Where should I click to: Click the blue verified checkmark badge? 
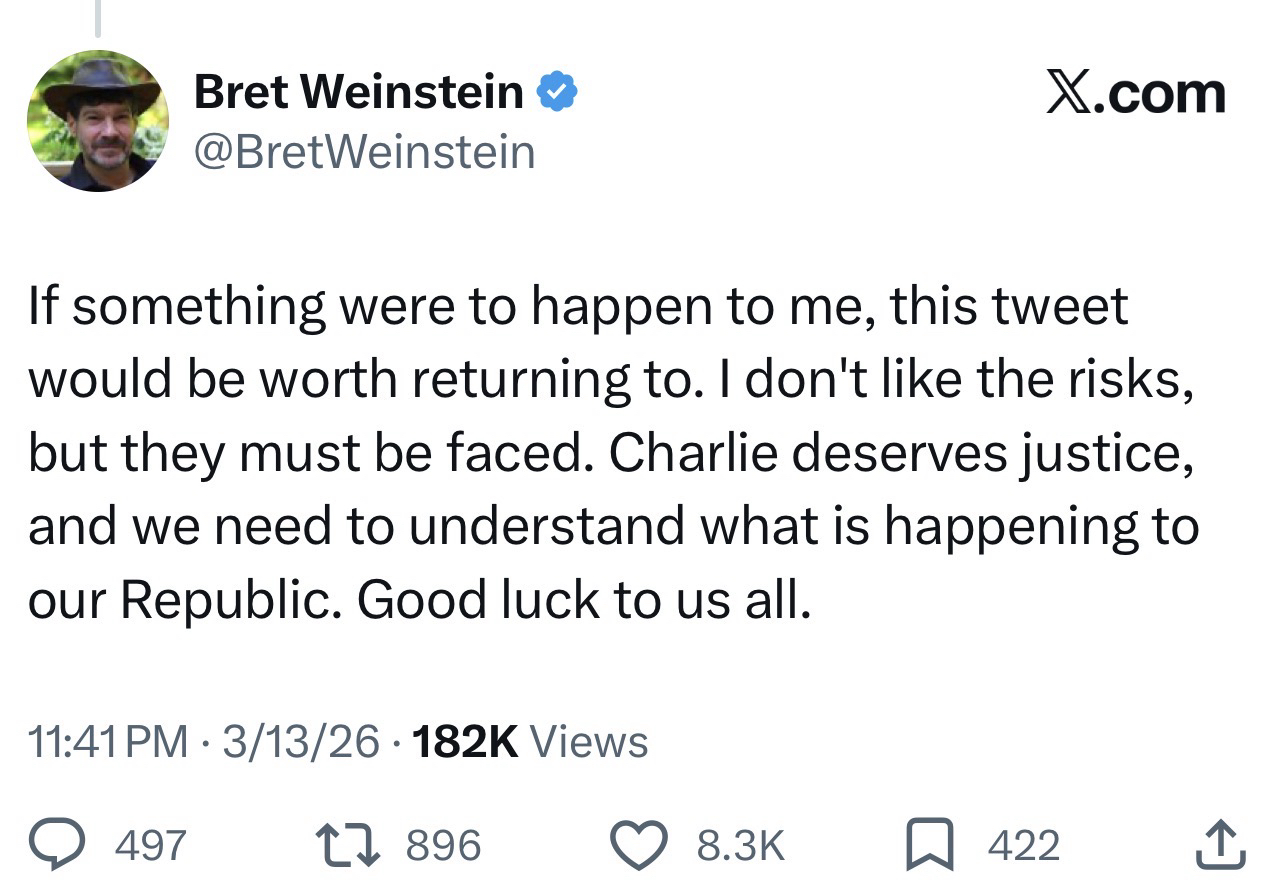[x=556, y=93]
